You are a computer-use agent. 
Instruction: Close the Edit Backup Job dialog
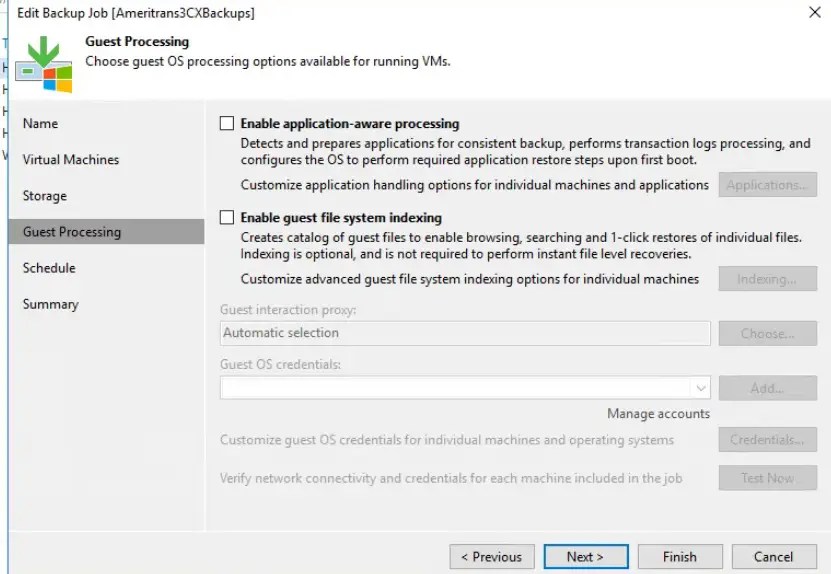(815, 12)
